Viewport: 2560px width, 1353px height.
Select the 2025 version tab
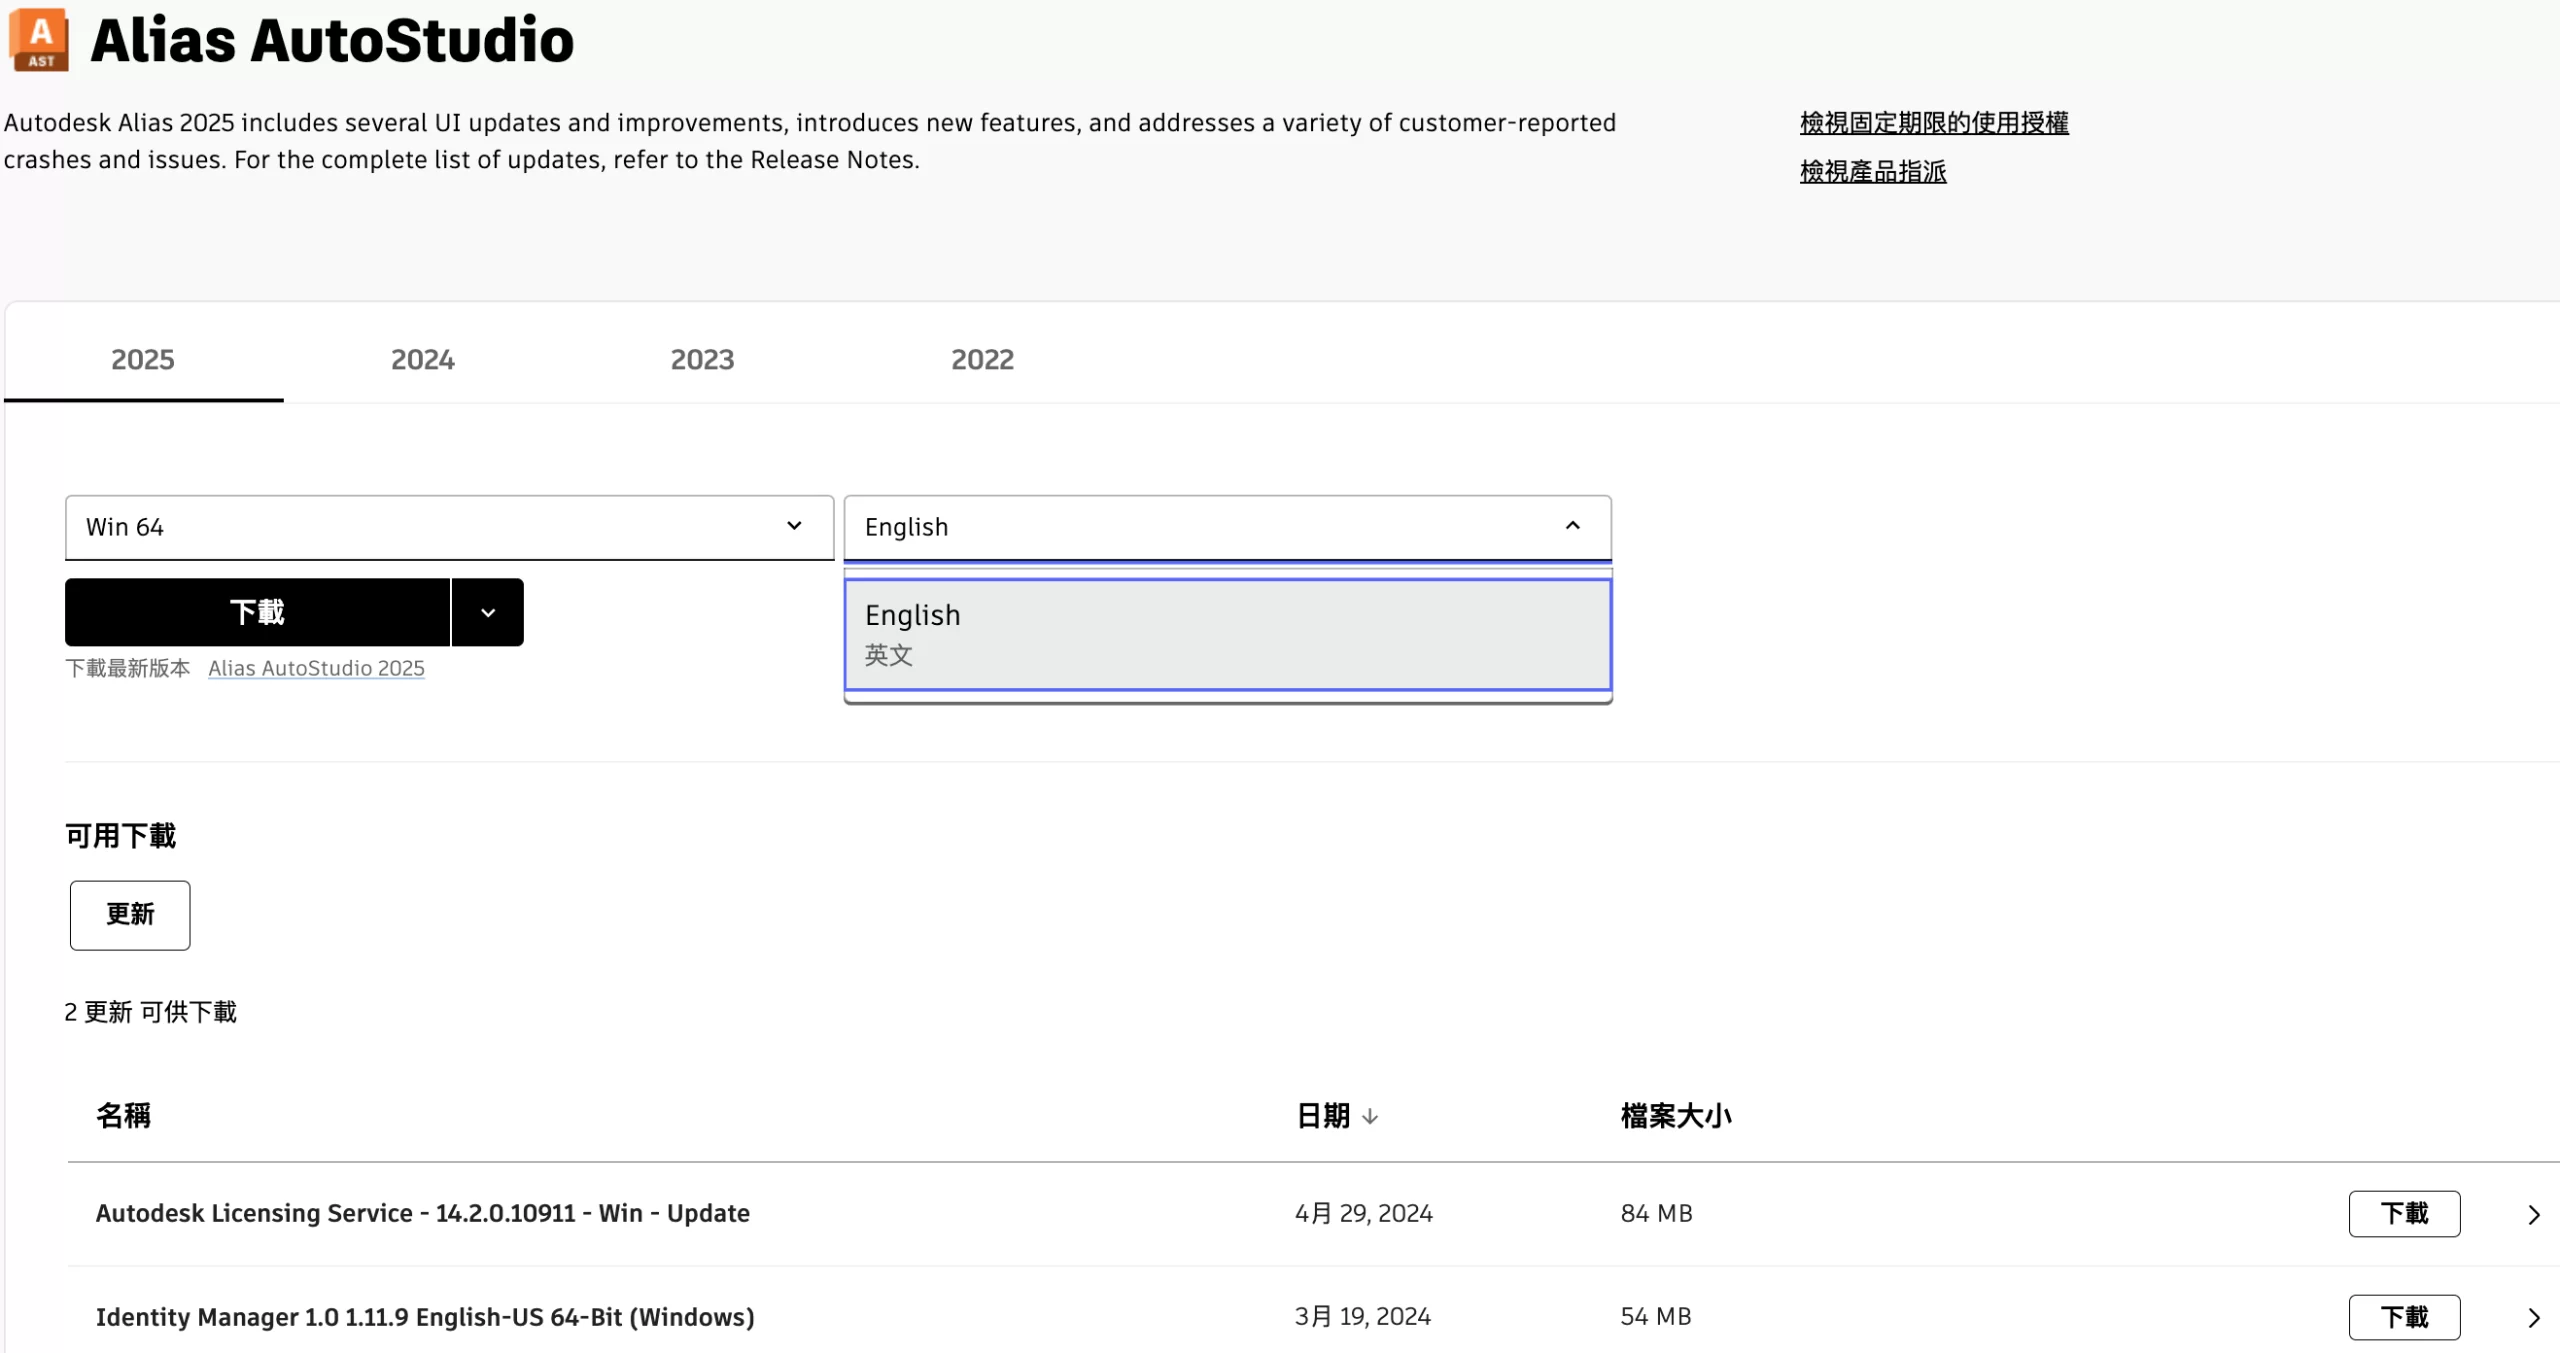pyautogui.click(x=143, y=360)
